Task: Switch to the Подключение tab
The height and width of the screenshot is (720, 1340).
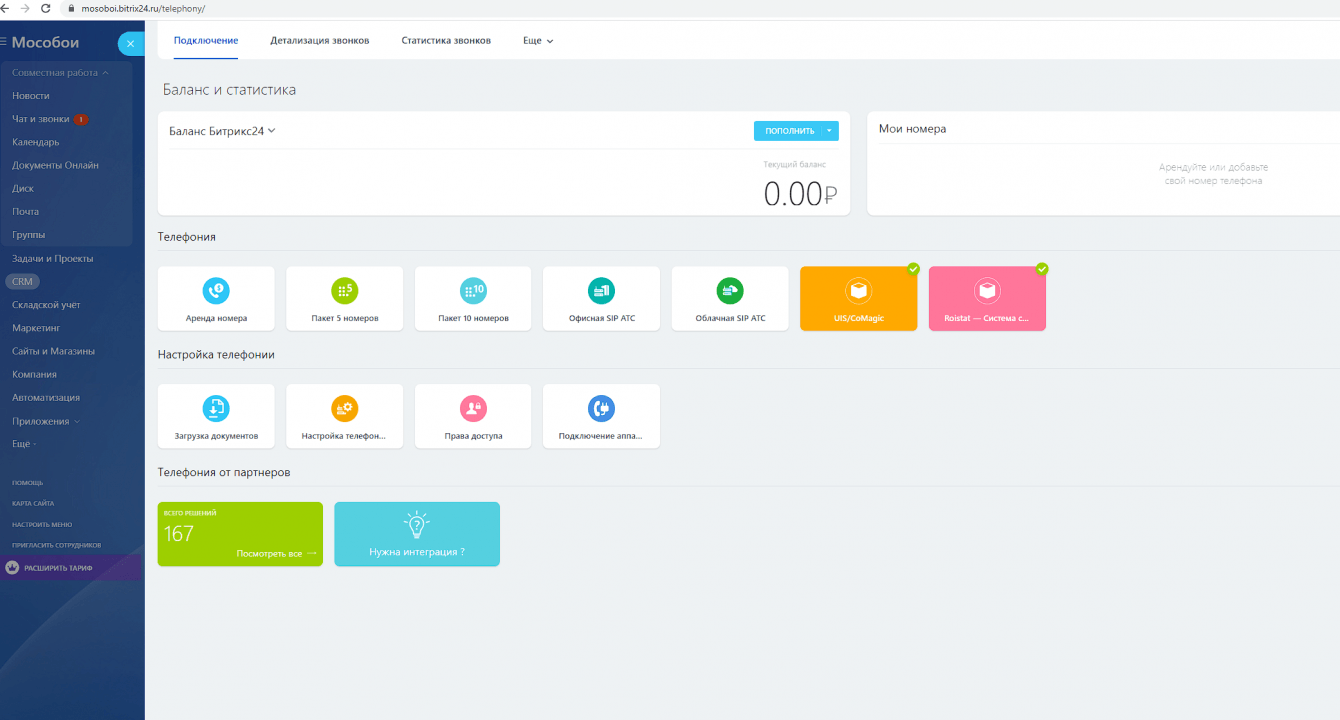Action: [x=206, y=41]
